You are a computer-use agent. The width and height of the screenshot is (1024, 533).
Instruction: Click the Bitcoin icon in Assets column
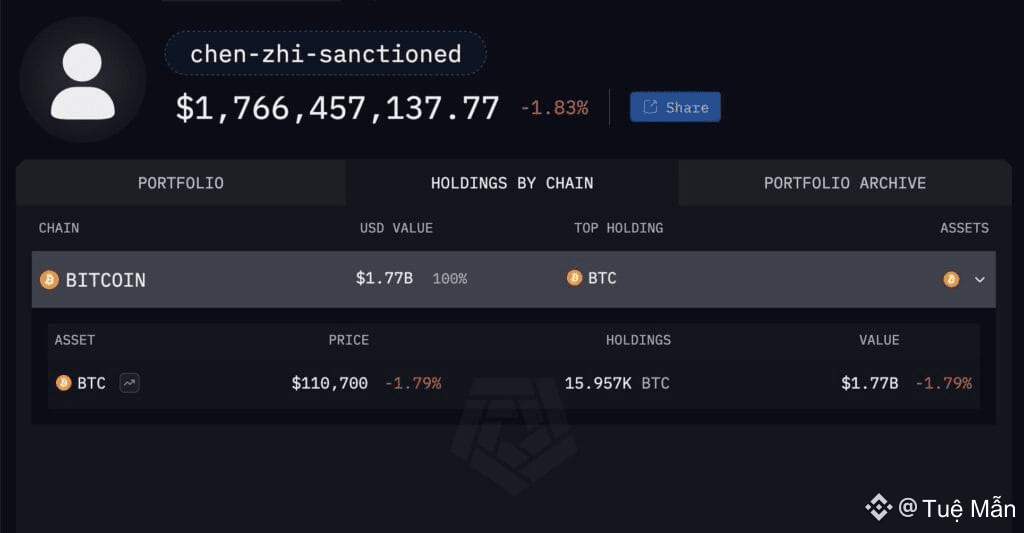coord(951,280)
